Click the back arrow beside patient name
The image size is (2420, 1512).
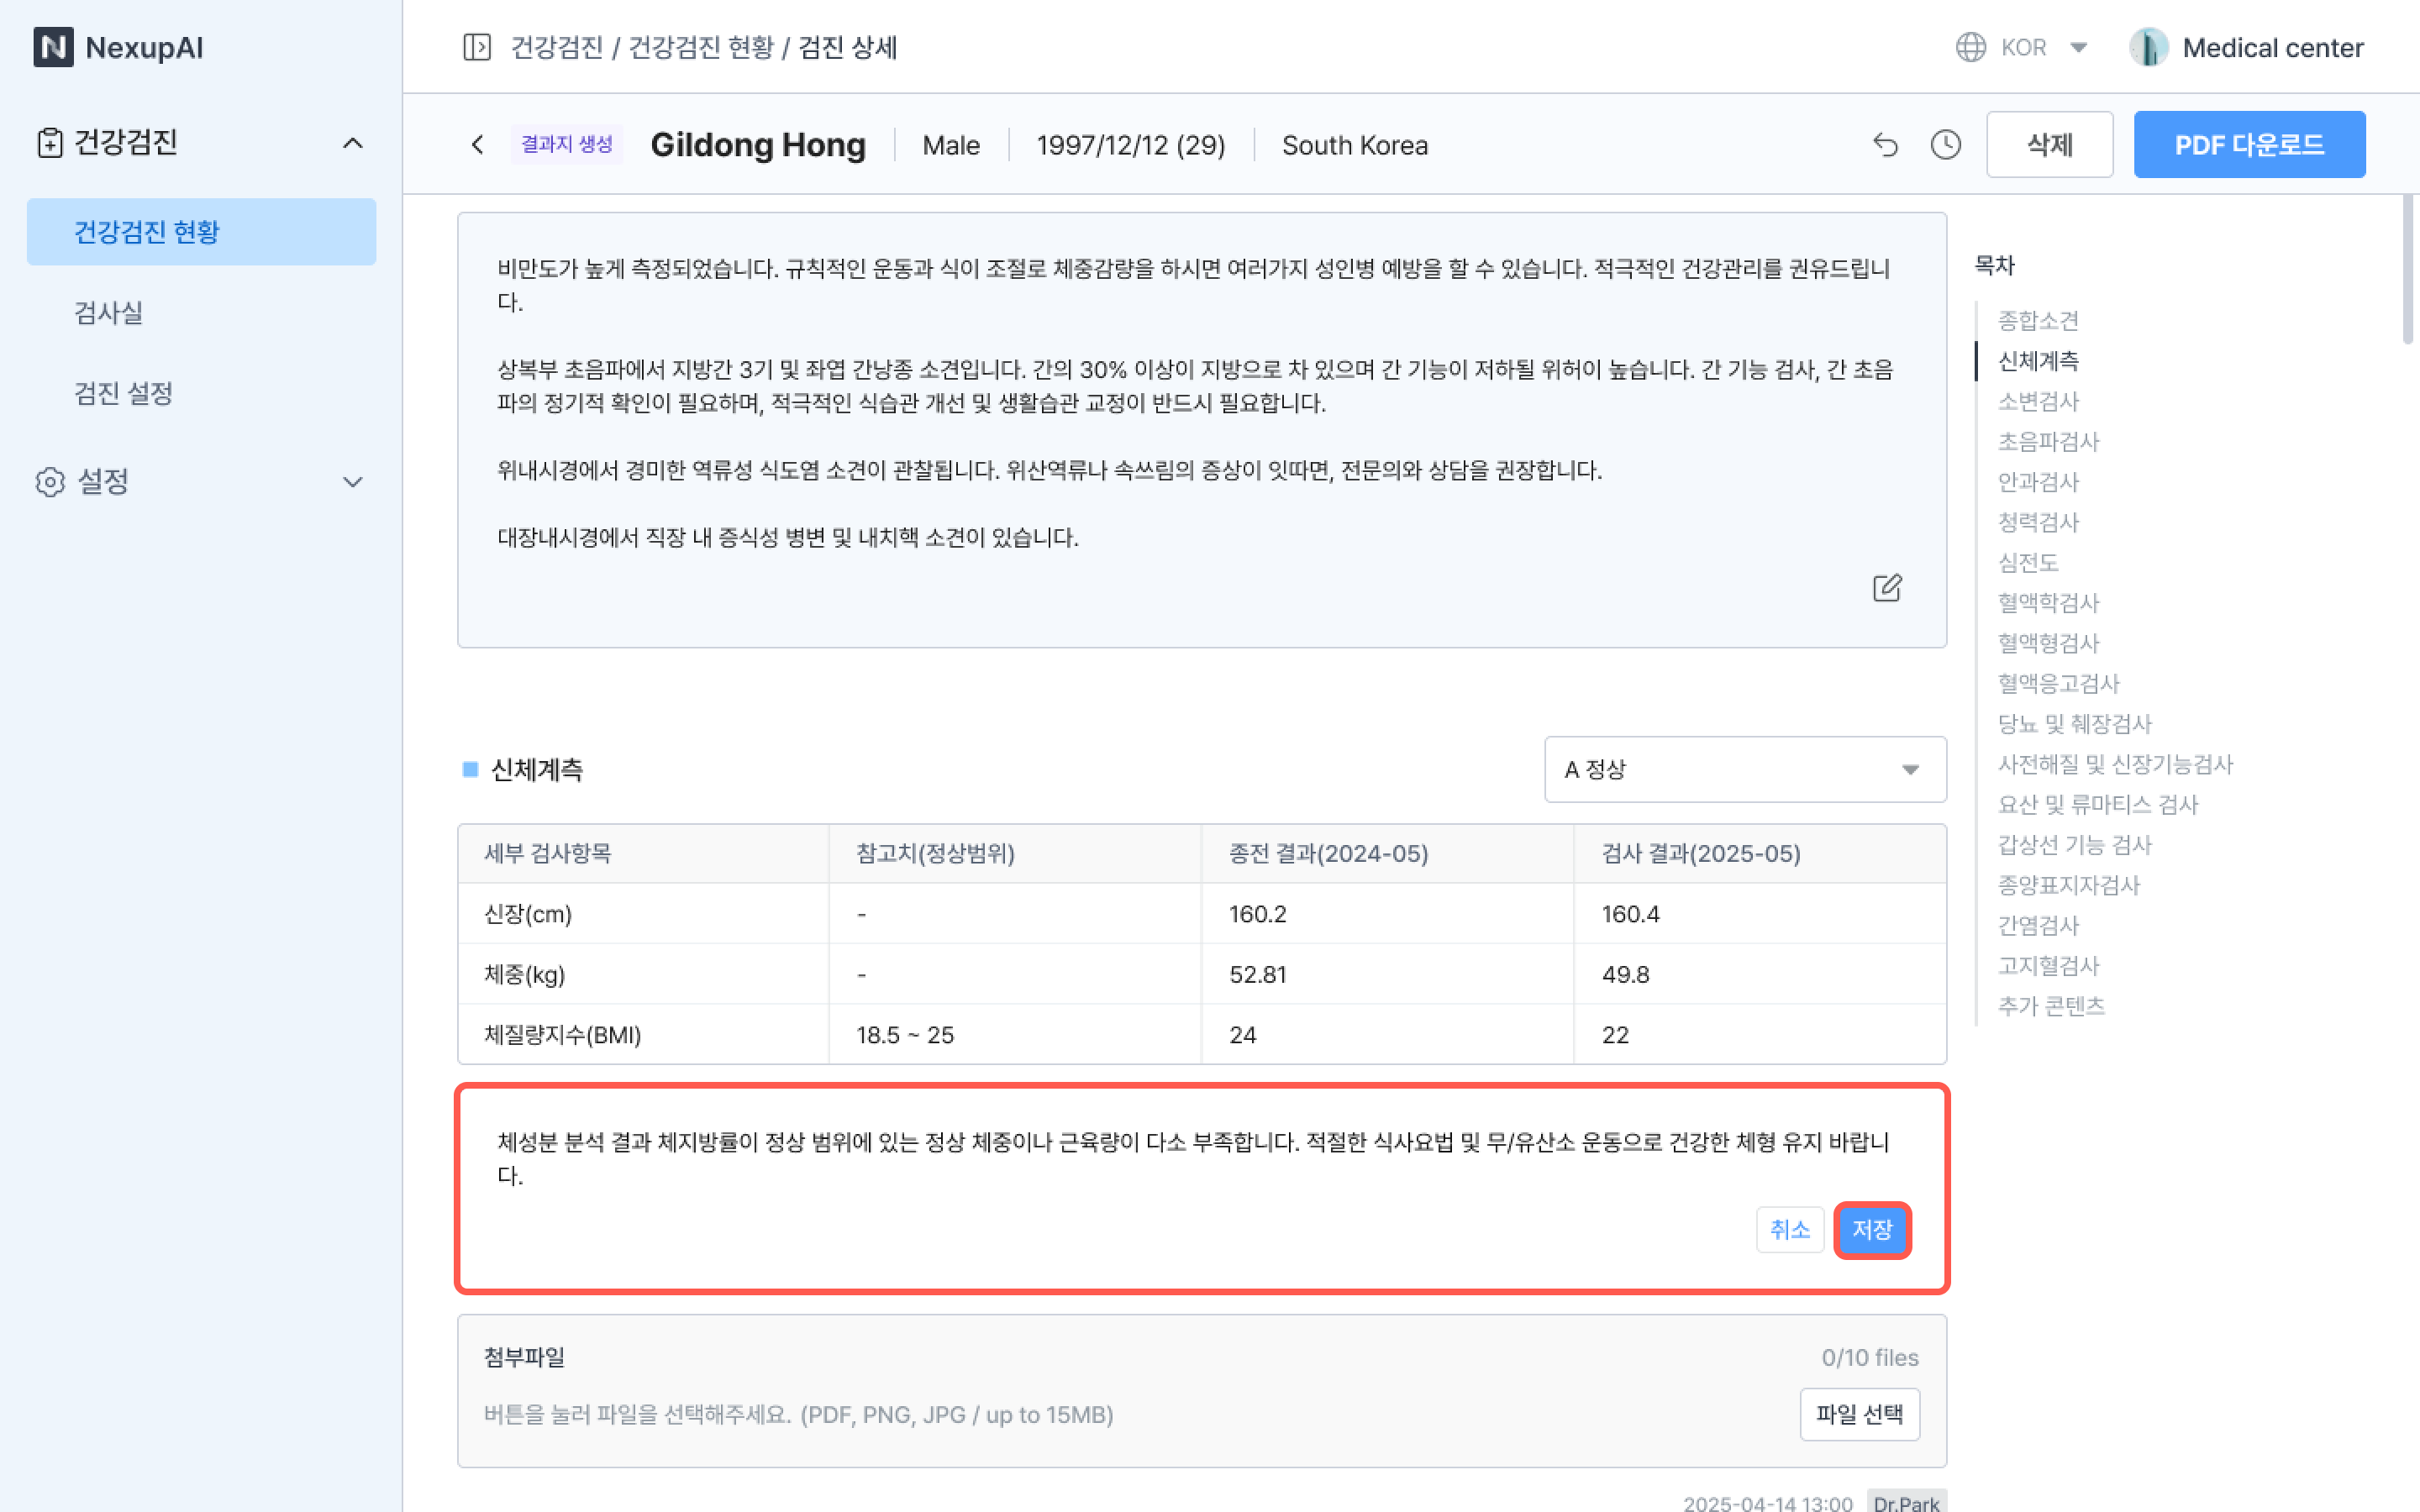coord(478,145)
